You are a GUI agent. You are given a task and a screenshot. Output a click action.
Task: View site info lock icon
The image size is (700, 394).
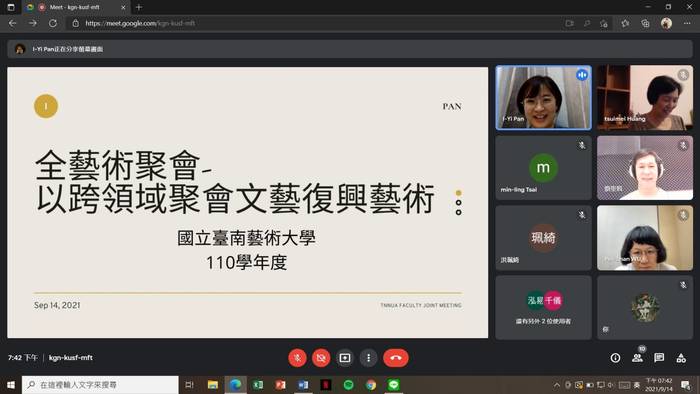[x=75, y=23]
